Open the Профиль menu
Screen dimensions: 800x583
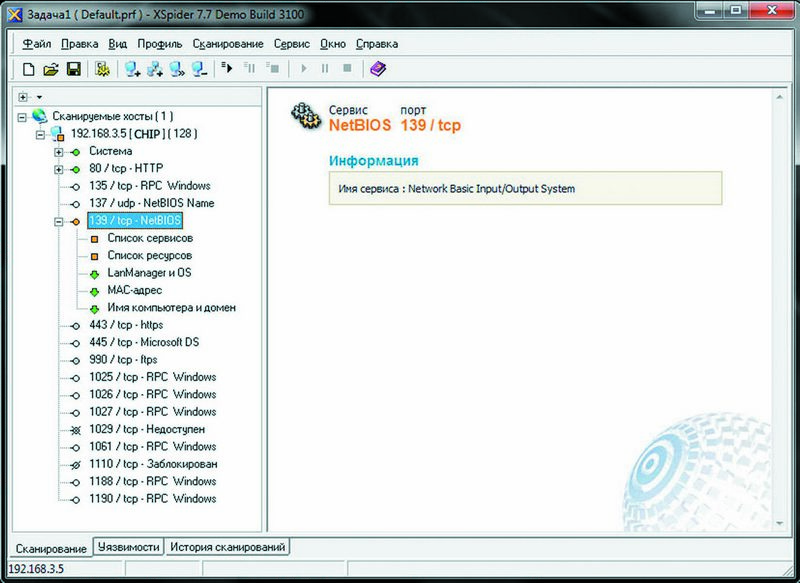160,44
